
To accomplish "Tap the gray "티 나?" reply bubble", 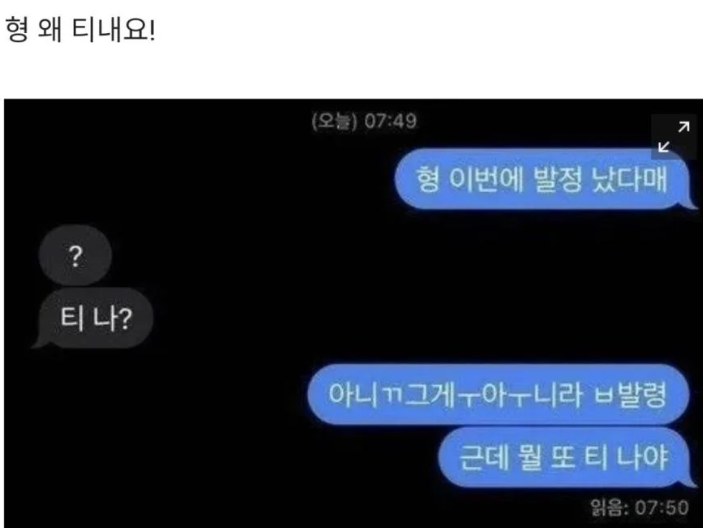I will click(93, 318).
